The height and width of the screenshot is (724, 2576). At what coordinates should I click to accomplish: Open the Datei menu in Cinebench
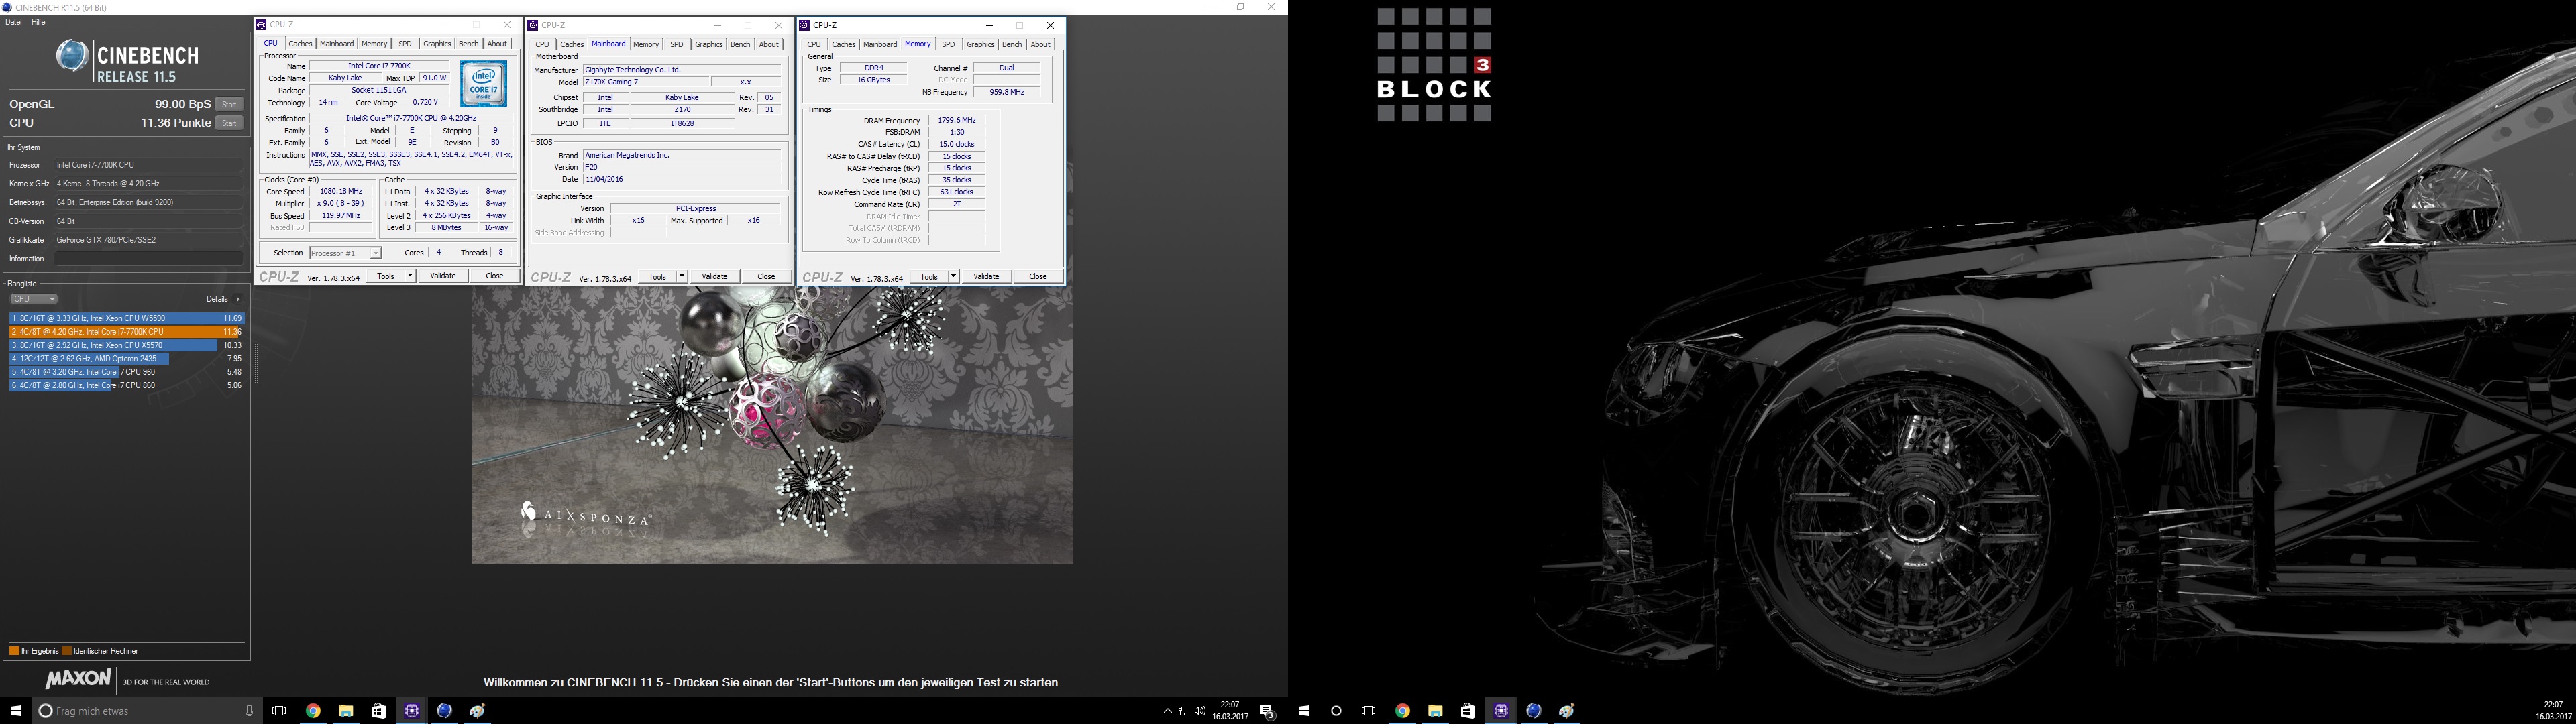tap(14, 22)
